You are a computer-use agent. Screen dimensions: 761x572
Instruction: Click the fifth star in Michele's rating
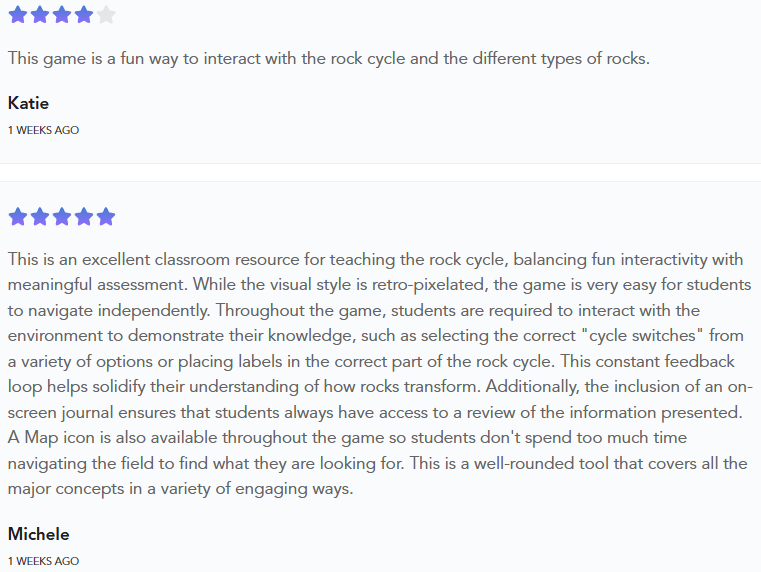(x=106, y=217)
